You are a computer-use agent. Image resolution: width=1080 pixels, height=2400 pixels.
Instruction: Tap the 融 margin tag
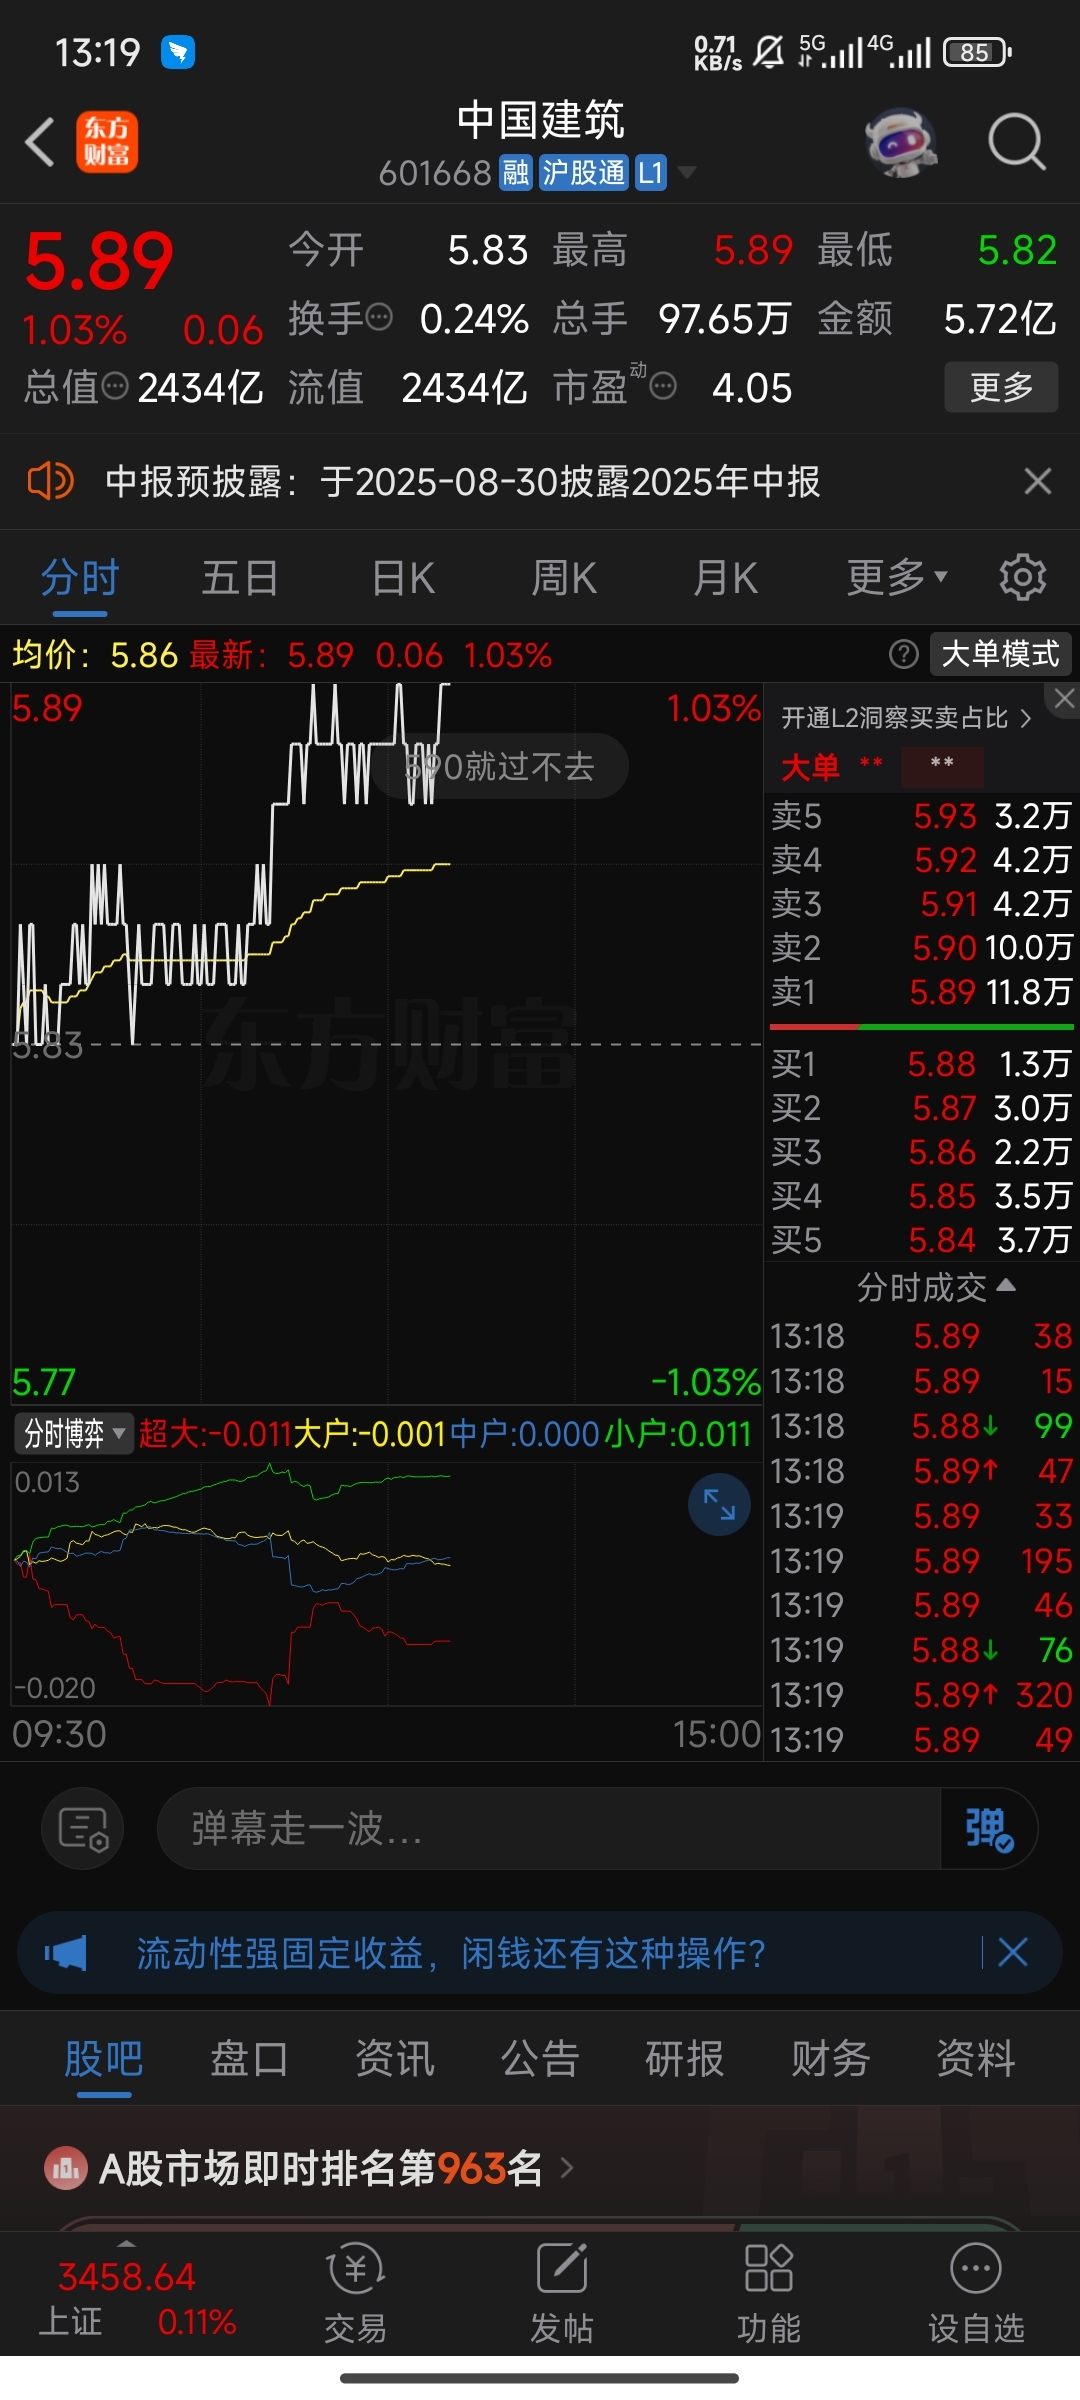(x=515, y=173)
